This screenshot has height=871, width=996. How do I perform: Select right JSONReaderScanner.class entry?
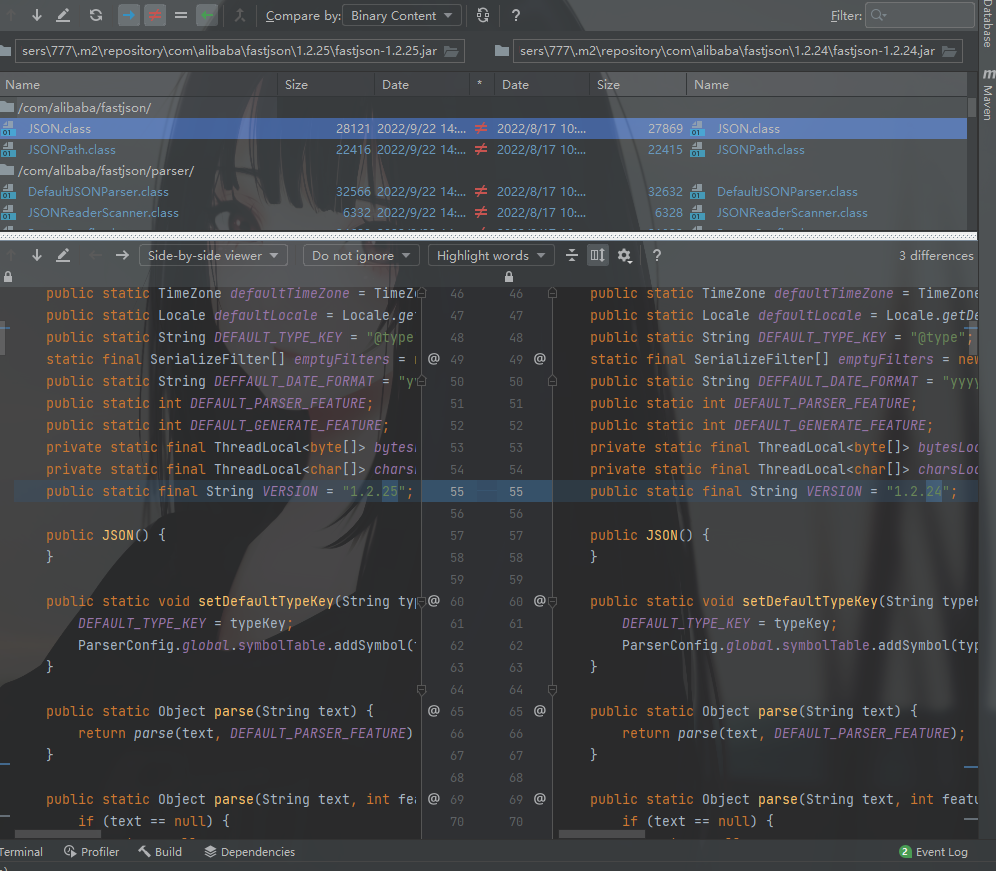coord(791,213)
